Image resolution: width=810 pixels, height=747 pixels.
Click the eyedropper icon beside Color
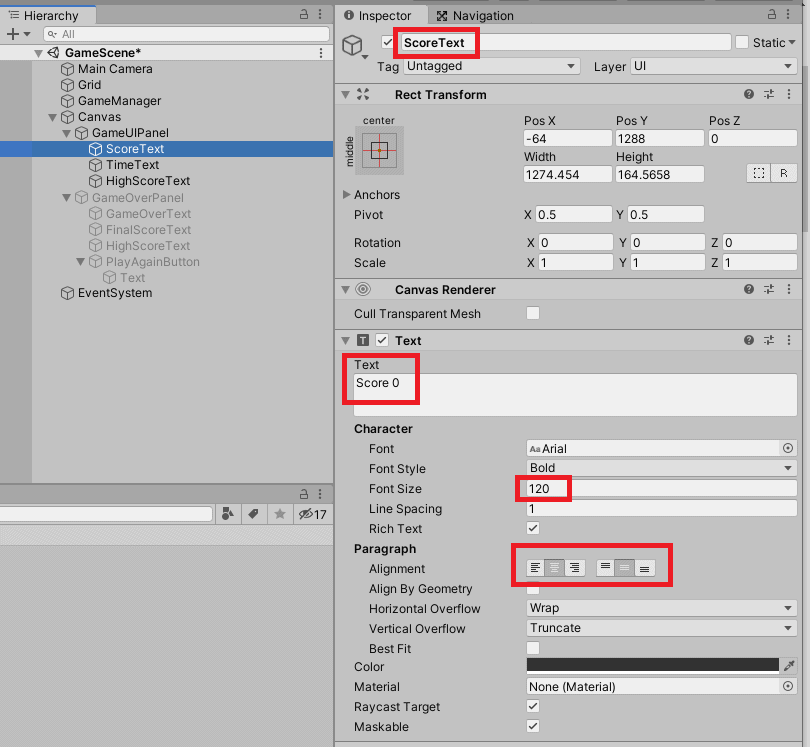click(x=788, y=666)
